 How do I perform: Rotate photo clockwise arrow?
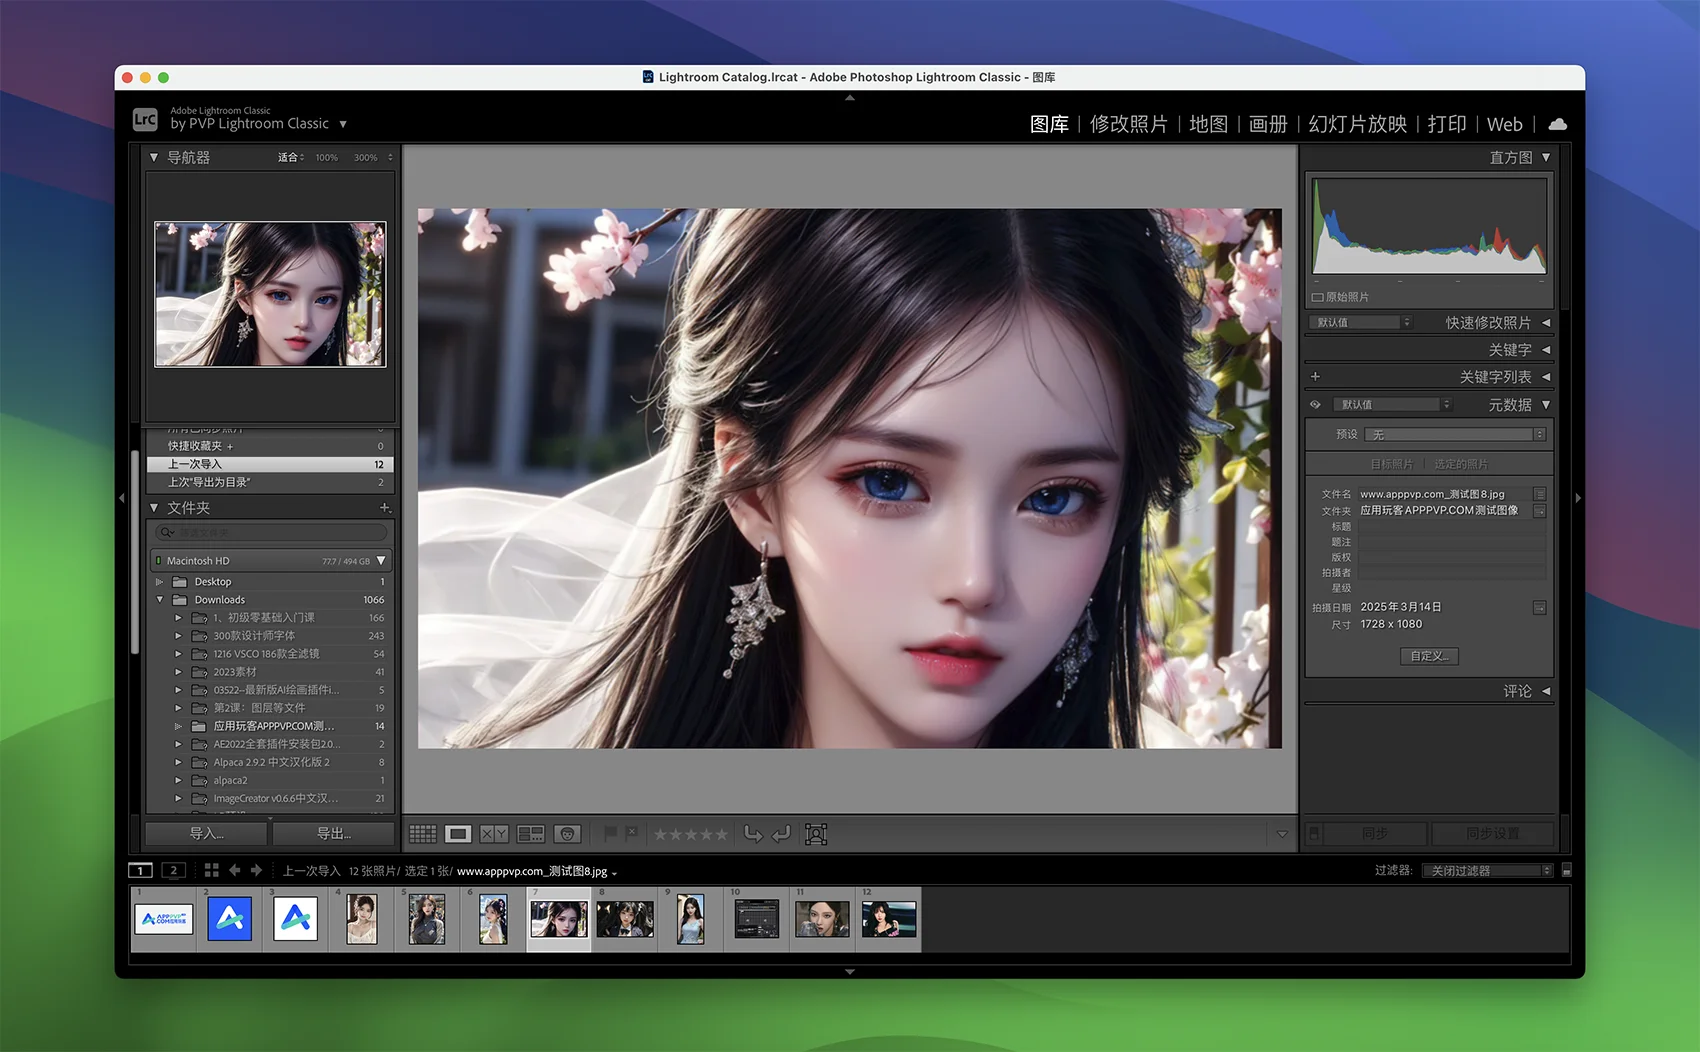point(782,834)
